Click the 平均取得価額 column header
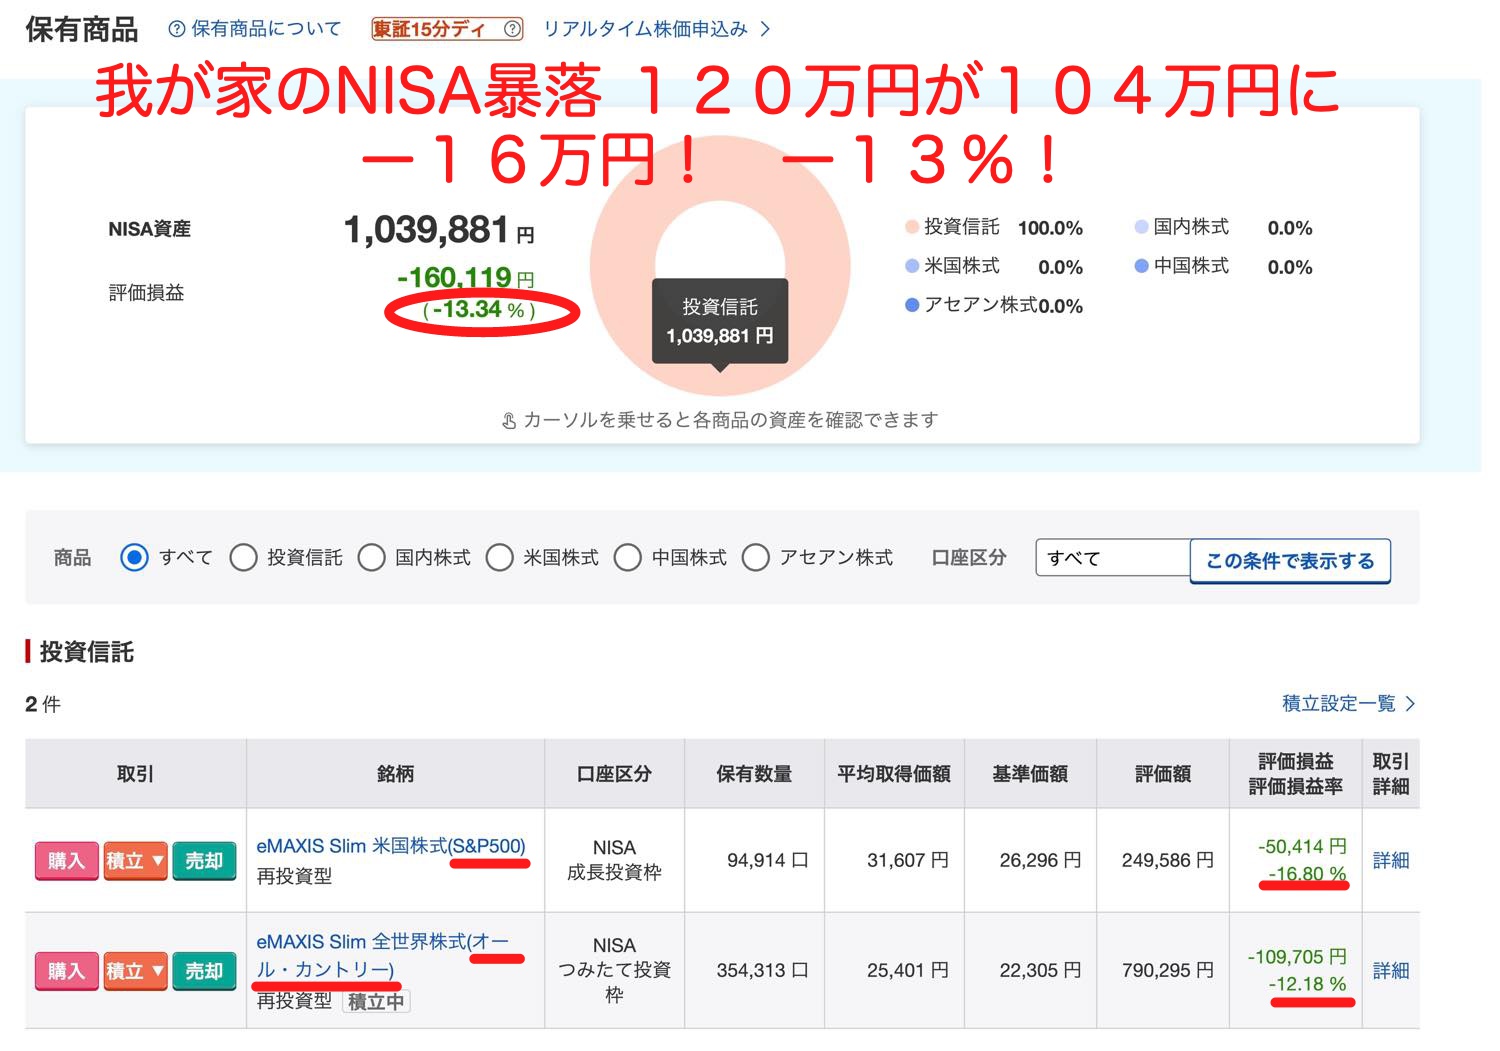Screen dimensions: 1500x1051 (894, 773)
